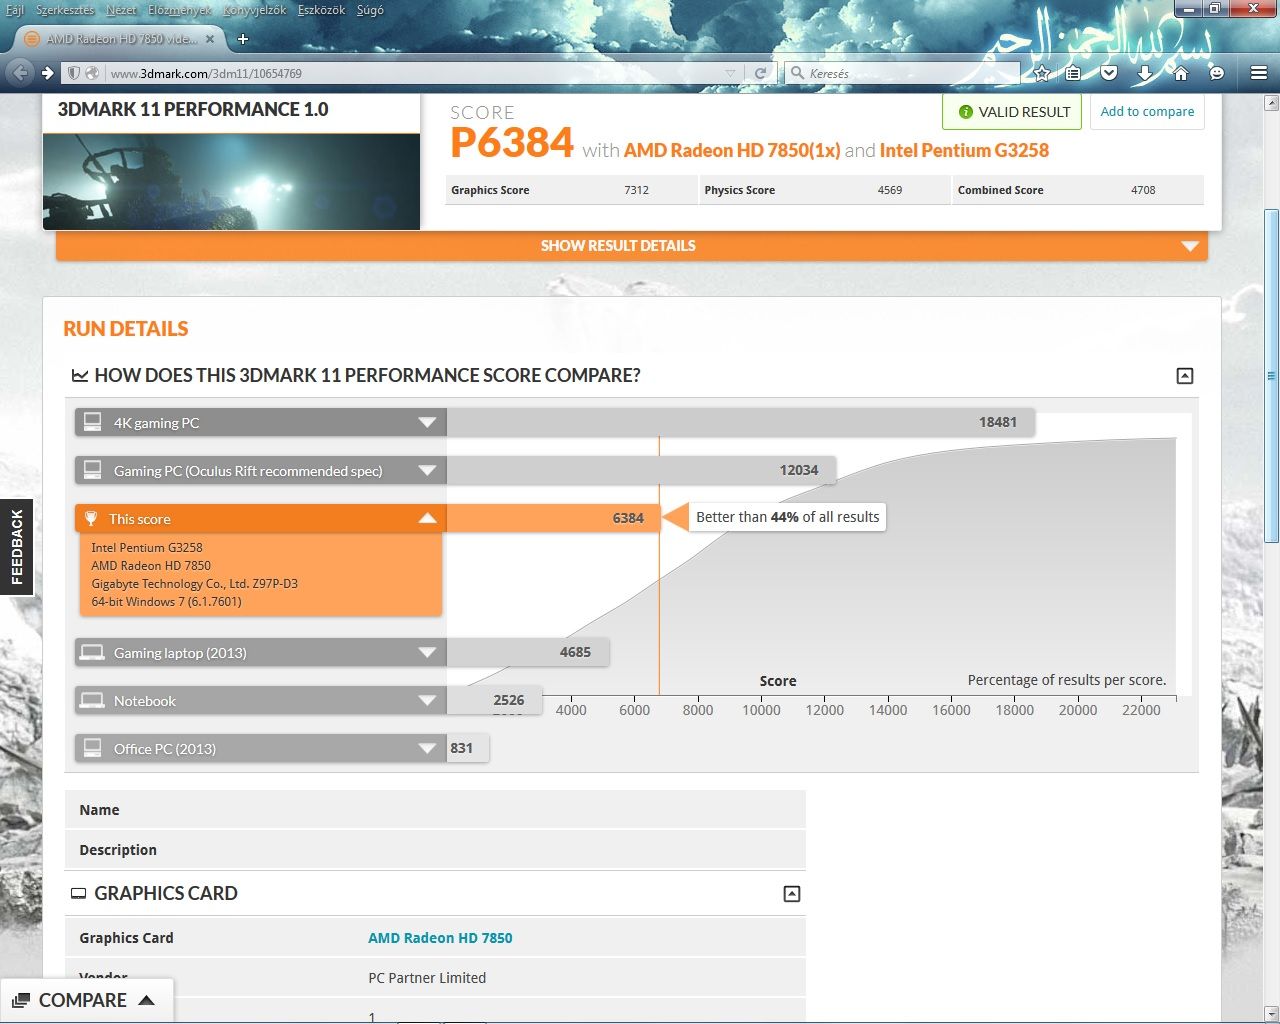Open the chat smiley icon in the toolbar
Image resolution: width=1280 pixels, height=1024 pixels.
1216,73
